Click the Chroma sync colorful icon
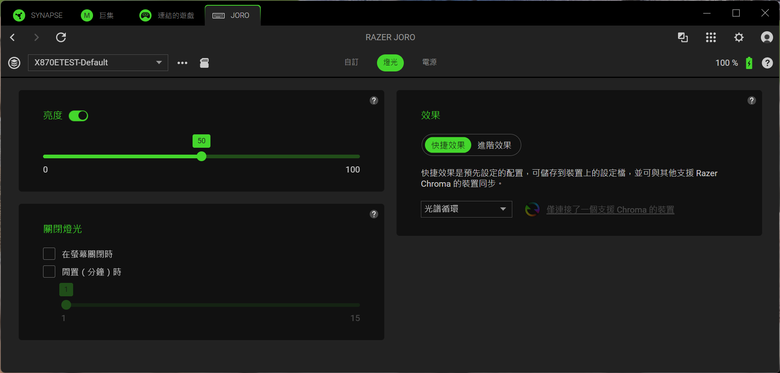This screenshot has width=780, height=373. [x=532, y=209]
